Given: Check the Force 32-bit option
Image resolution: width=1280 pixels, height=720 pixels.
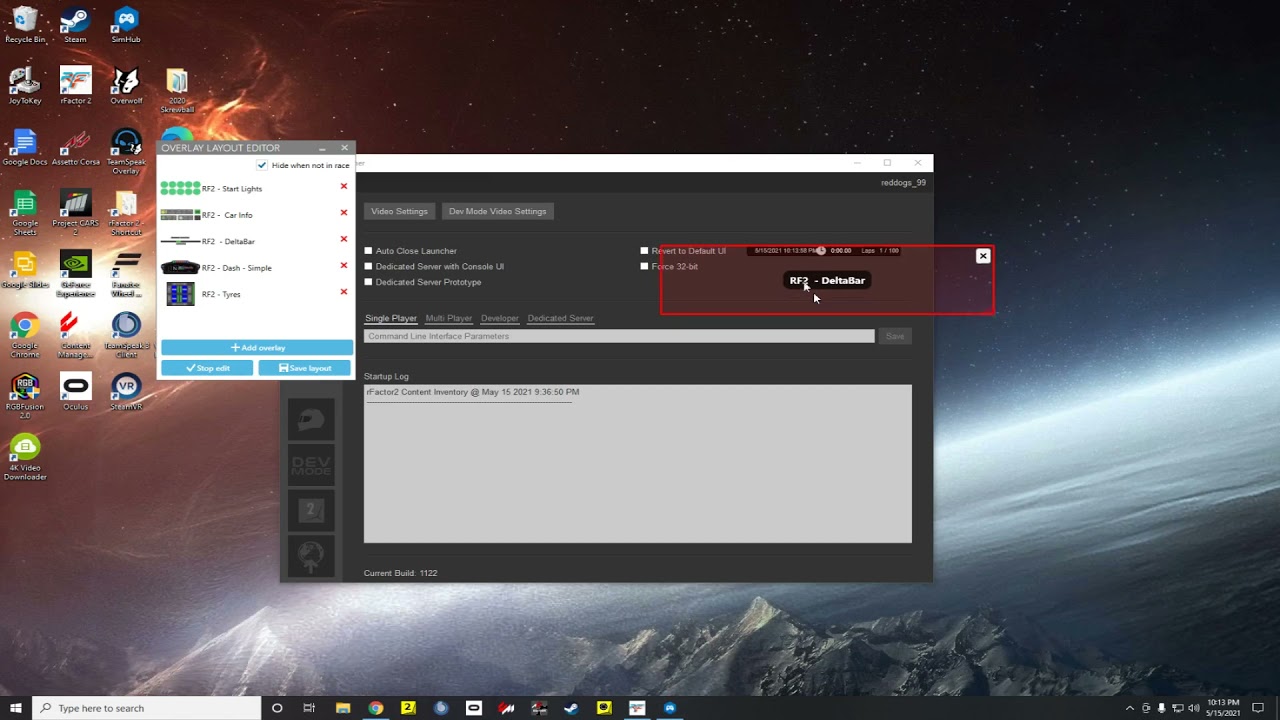Looking at the screenshot, I should point(644,267).
